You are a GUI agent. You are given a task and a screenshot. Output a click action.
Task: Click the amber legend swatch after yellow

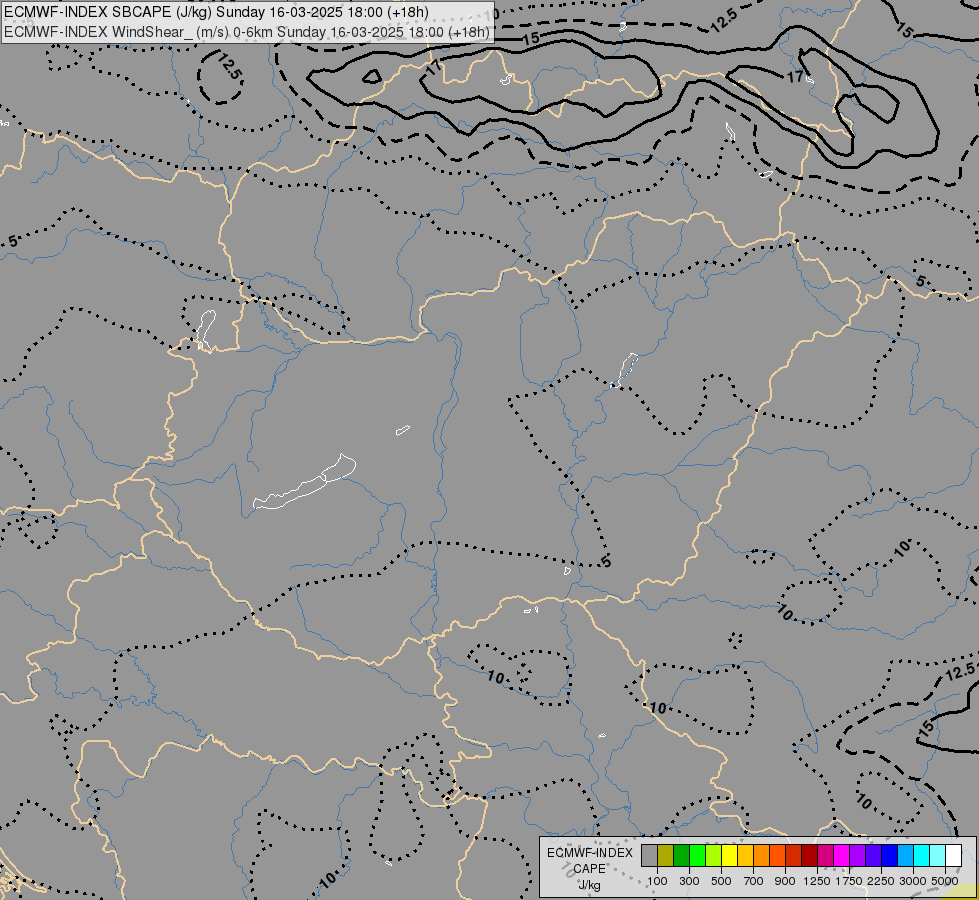coord(745,856)
